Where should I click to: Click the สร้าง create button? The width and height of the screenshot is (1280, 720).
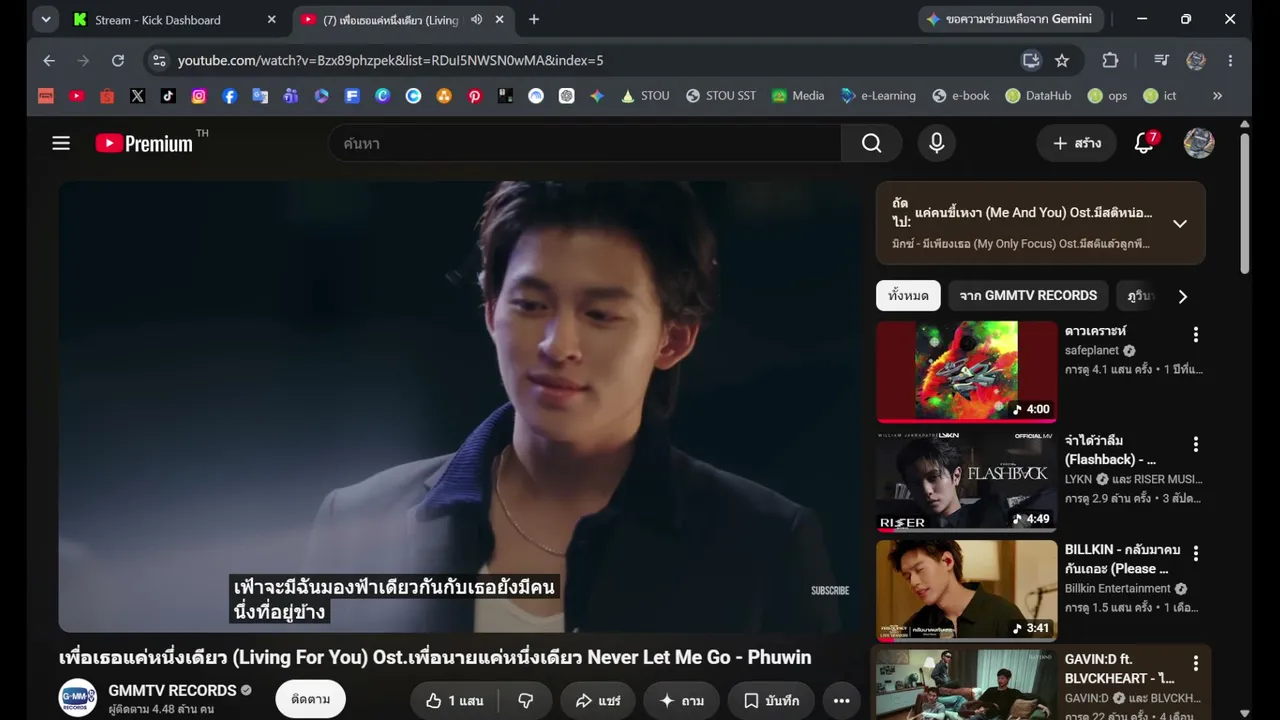coord(1077,143)
